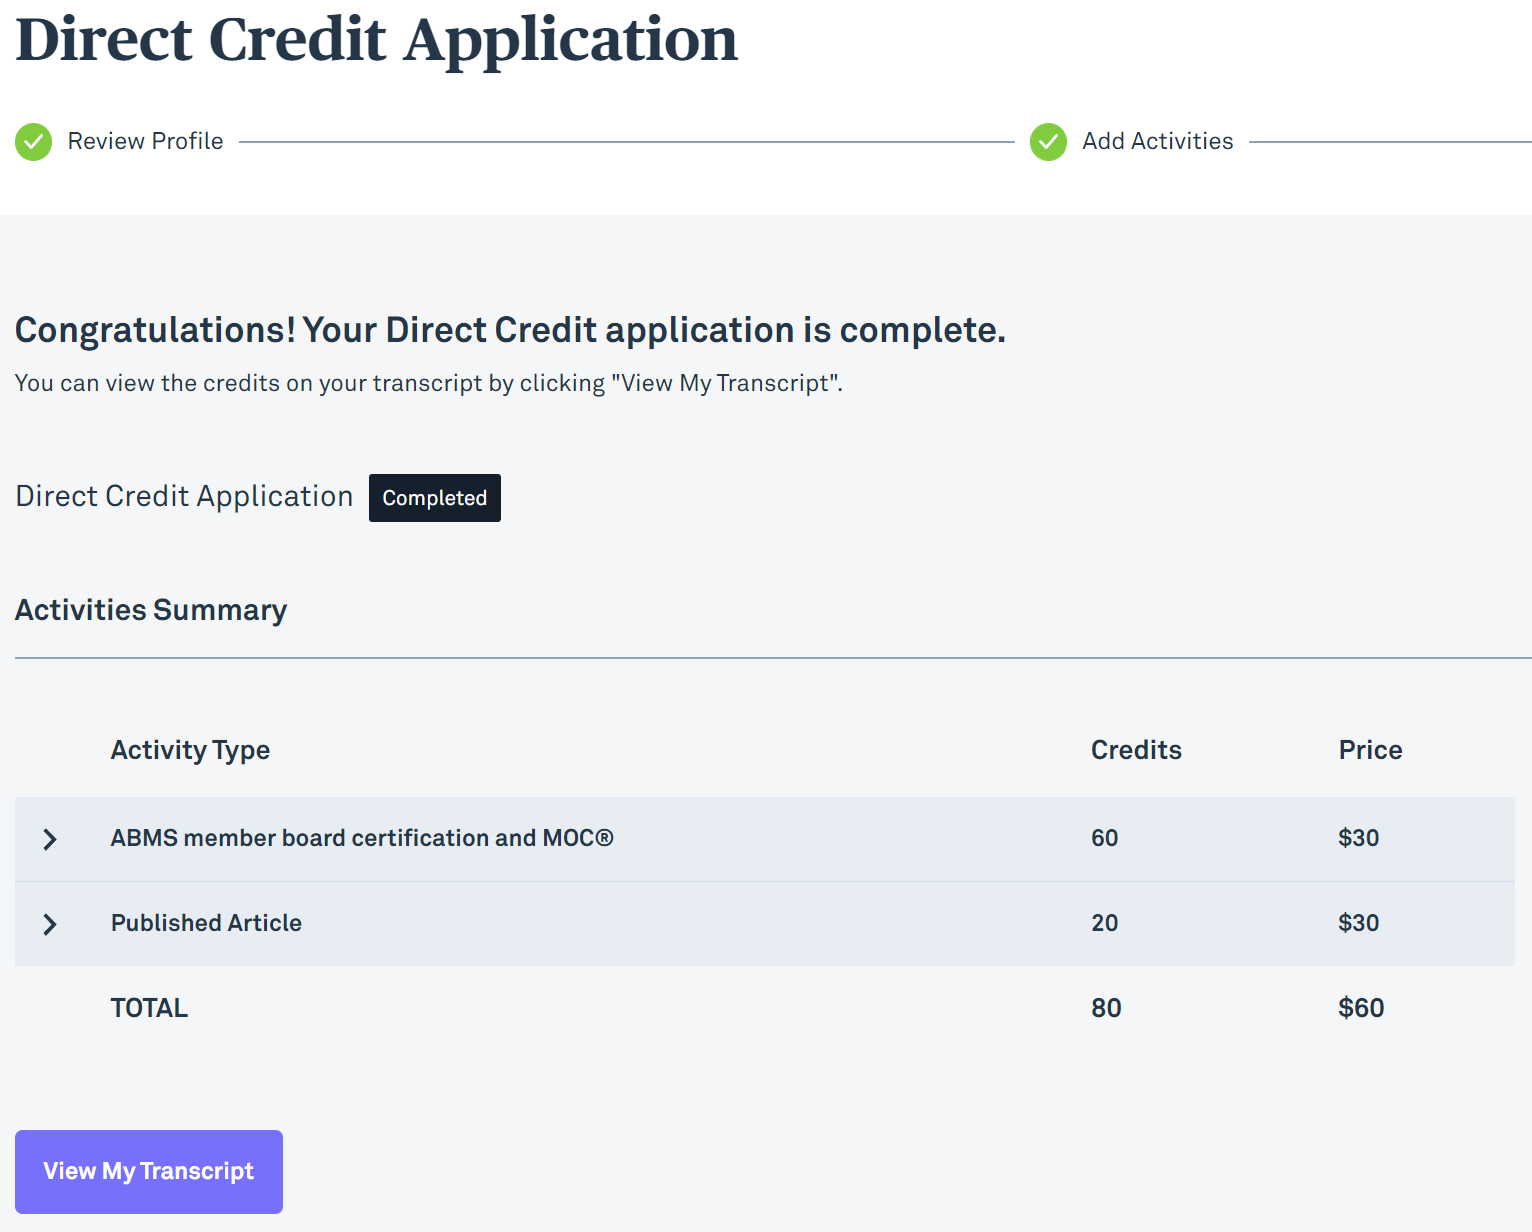Viewport: 1532px width, 1232px height.
Task: Click the Congratulations completion message heading
Action: coord(510,330)
